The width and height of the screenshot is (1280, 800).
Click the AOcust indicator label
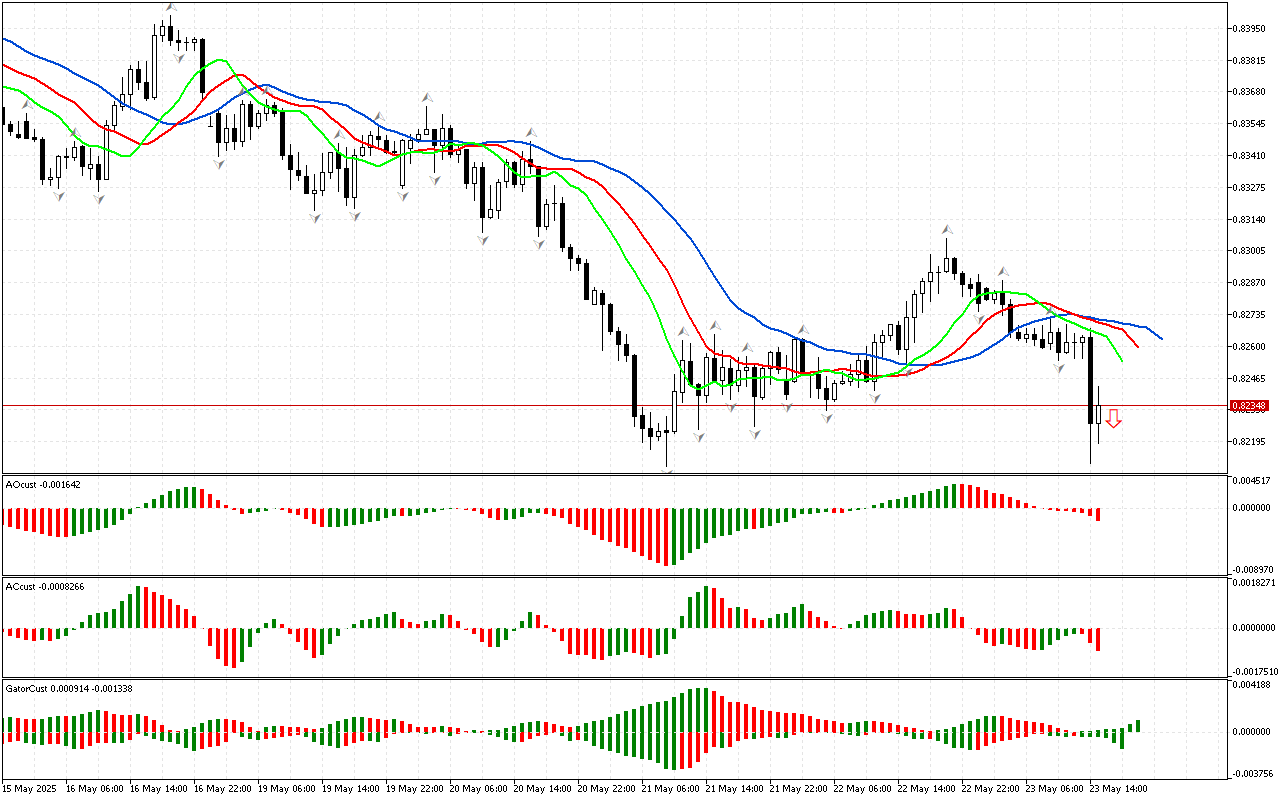pos(43,485)
